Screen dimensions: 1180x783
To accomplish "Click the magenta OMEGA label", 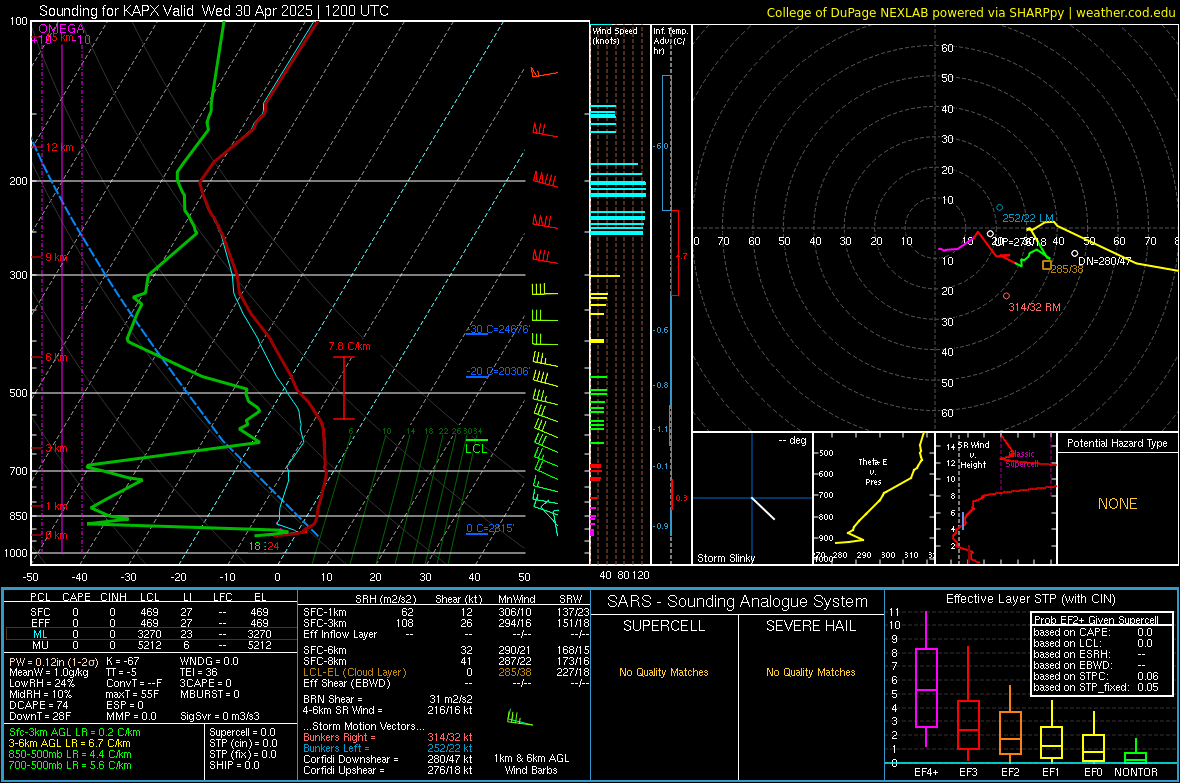I will click(x=61, y=29).
